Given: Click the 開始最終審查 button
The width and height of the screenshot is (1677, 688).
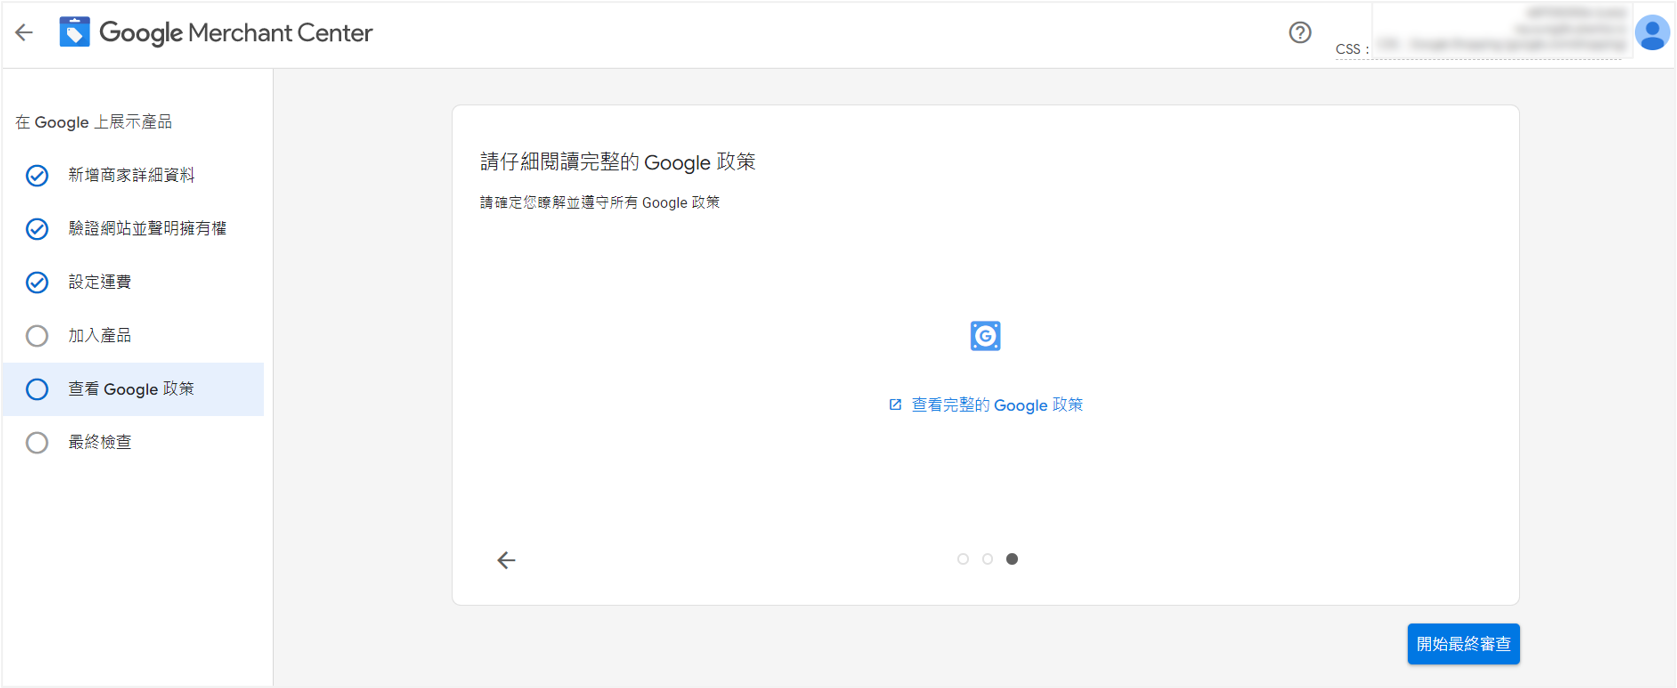Looking at the screenshot, I should (x=1463, y=644).
